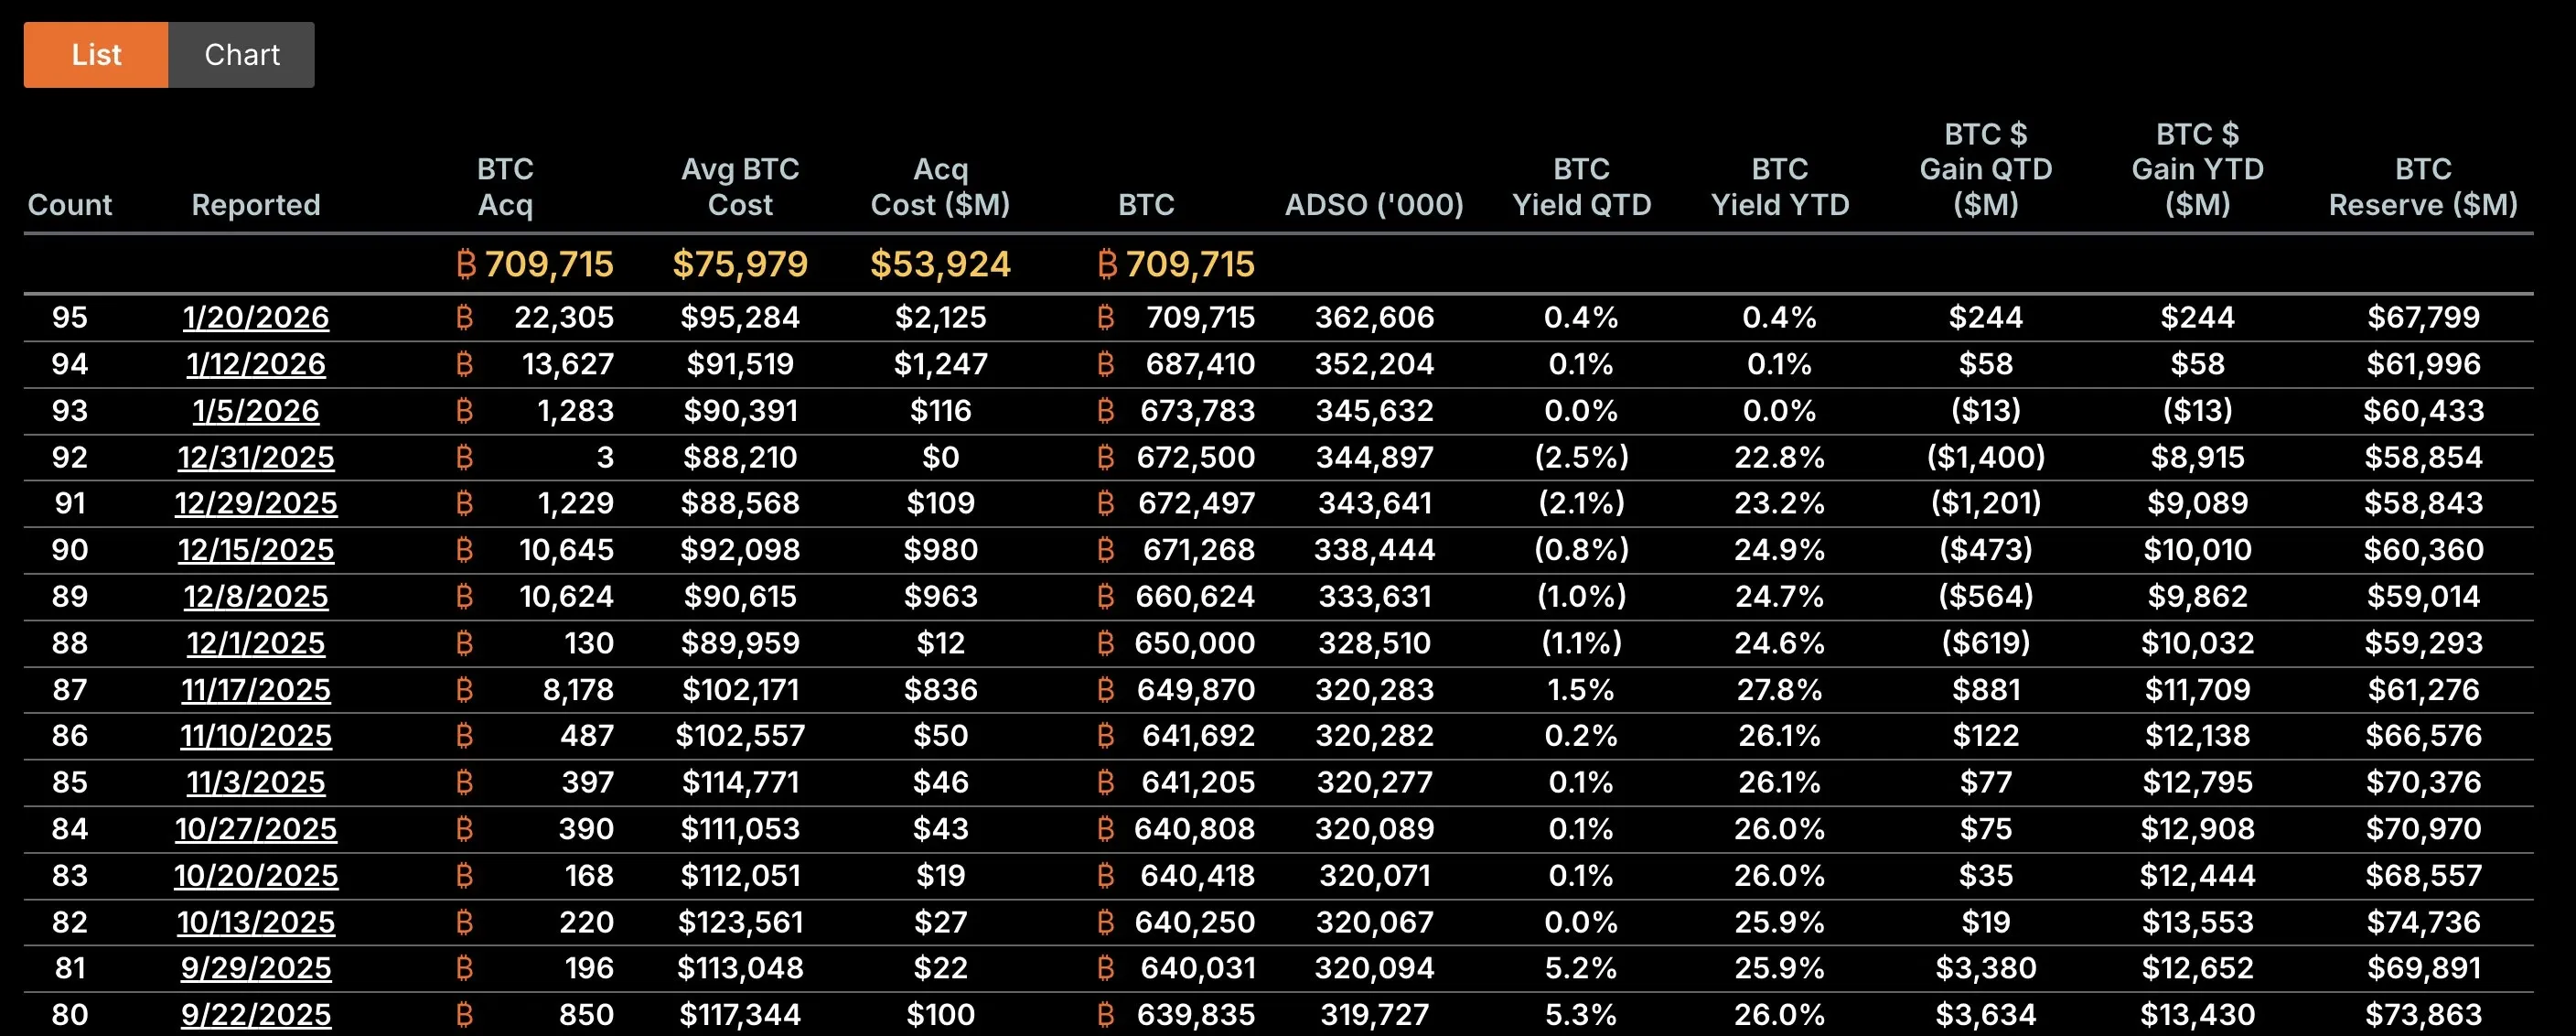Open the 1/20/2026 report link
Screen dimensions: 2576x1036
256,317
